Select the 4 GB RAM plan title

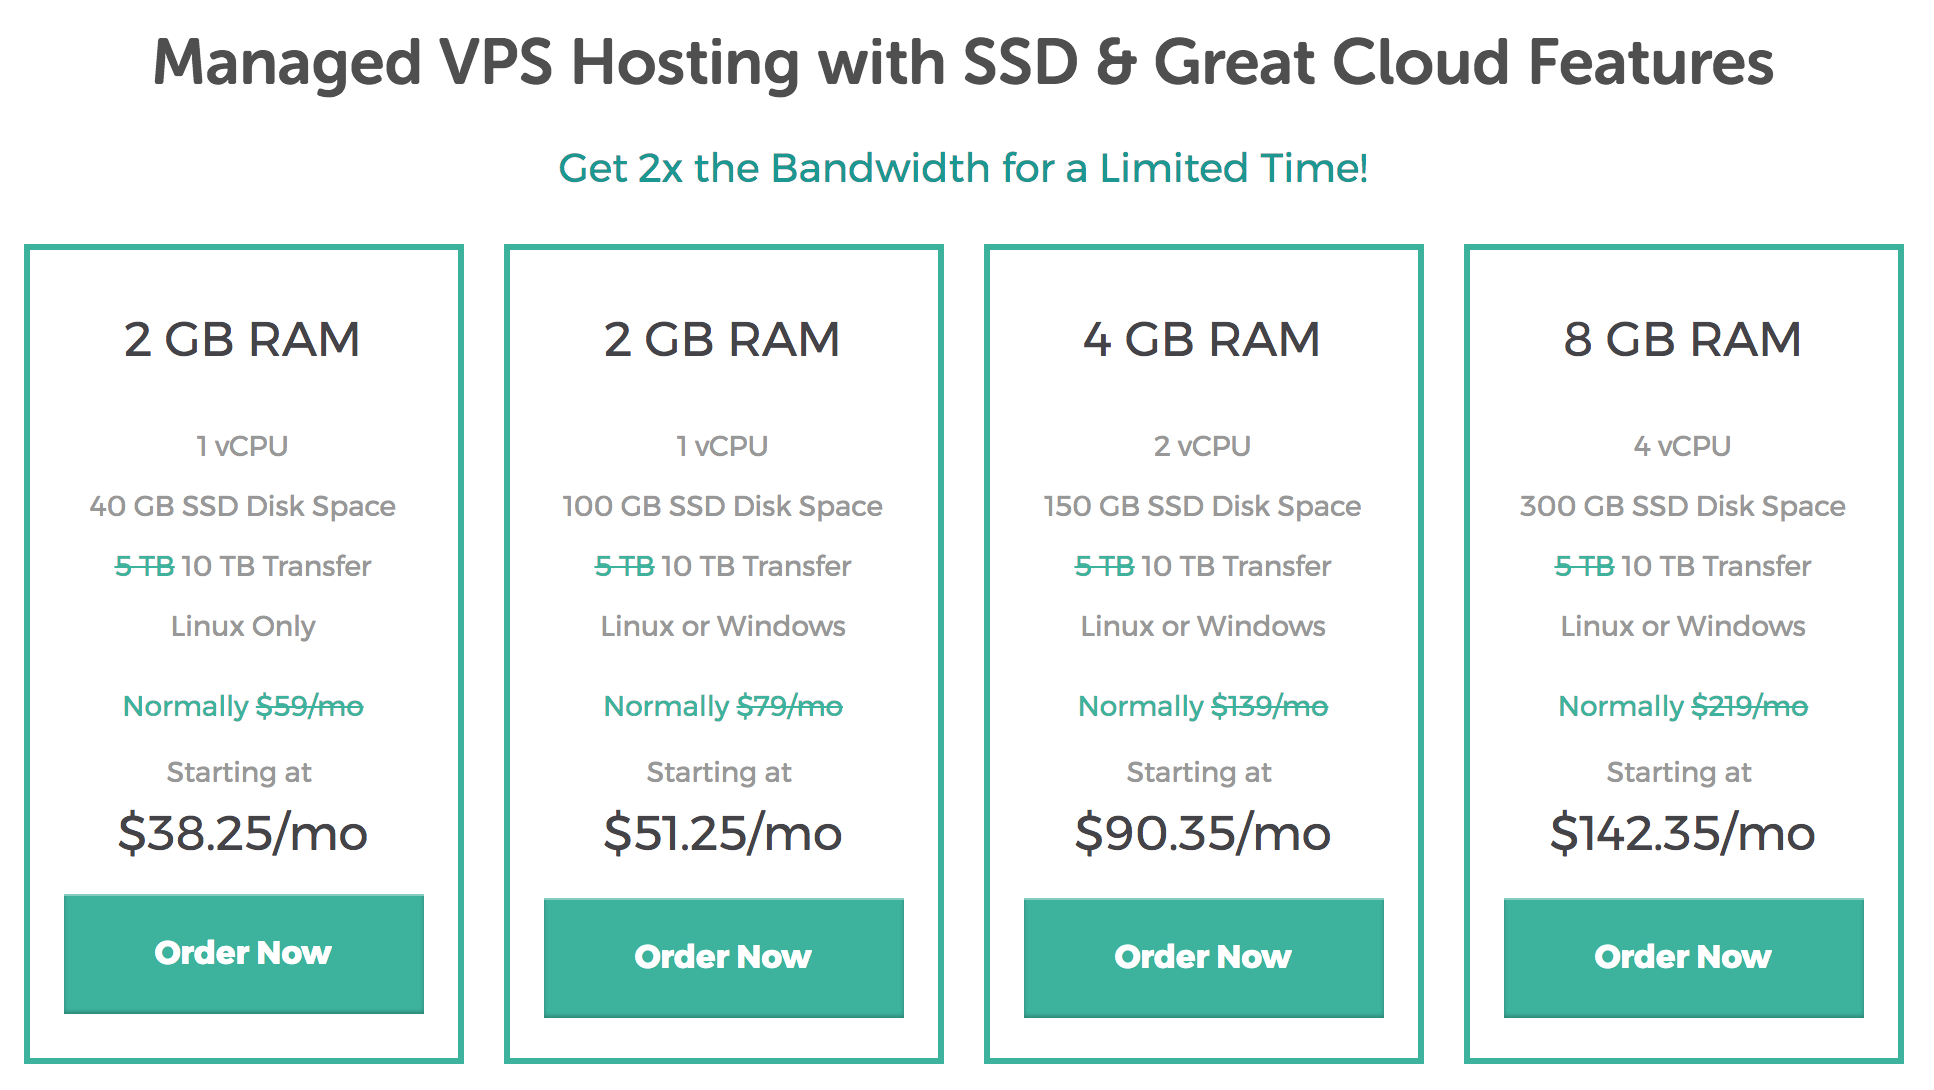[x=1202, y=339]
